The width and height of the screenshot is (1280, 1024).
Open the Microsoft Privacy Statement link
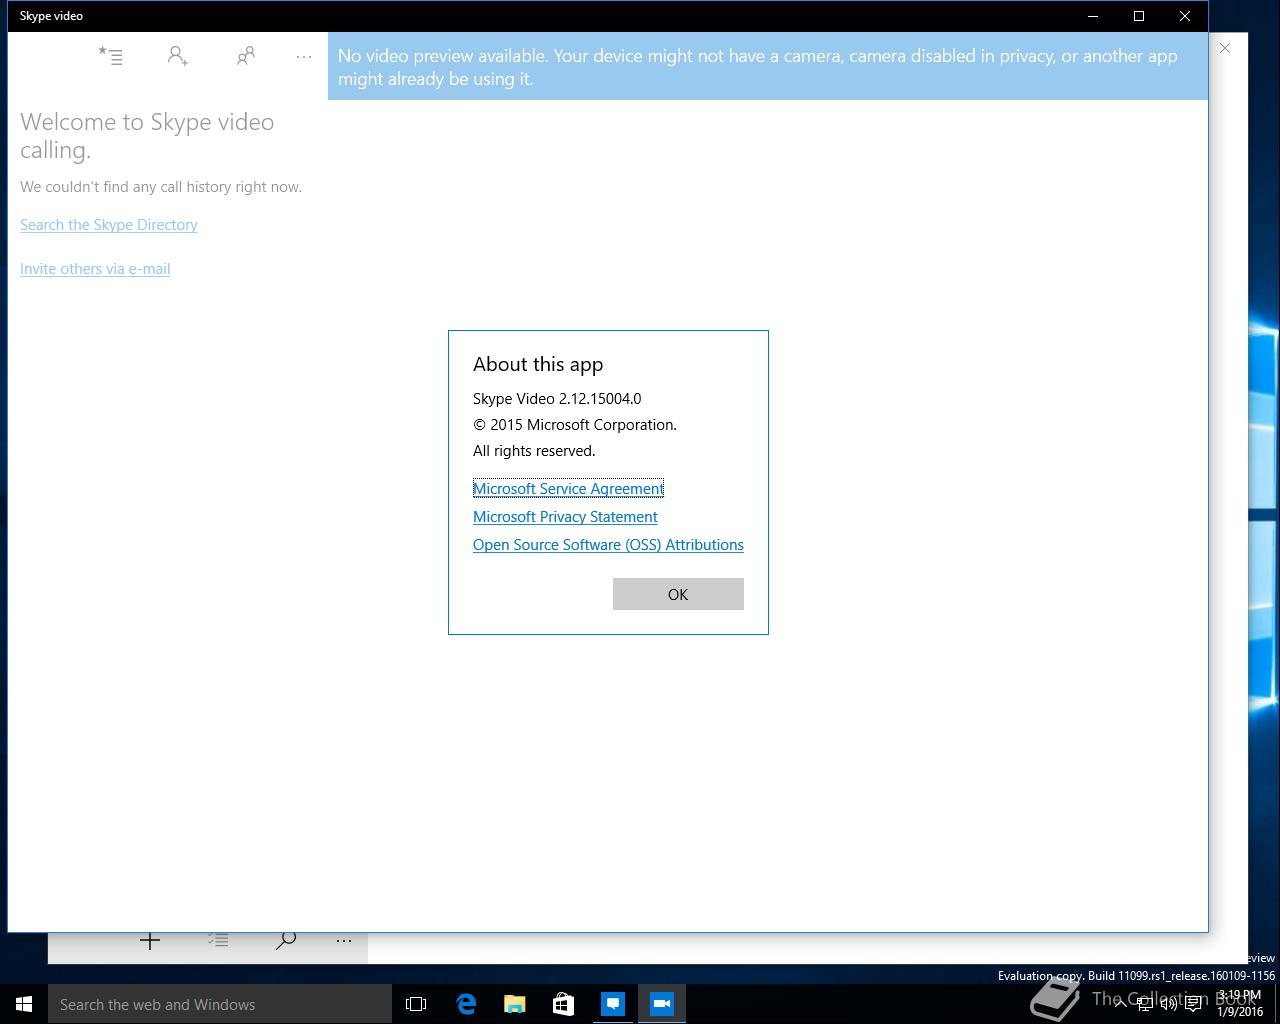(565, 517)
